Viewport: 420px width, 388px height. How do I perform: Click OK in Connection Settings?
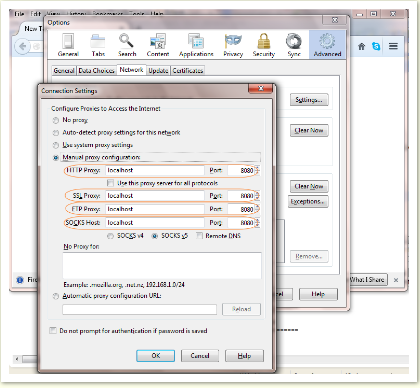[155, 356]
